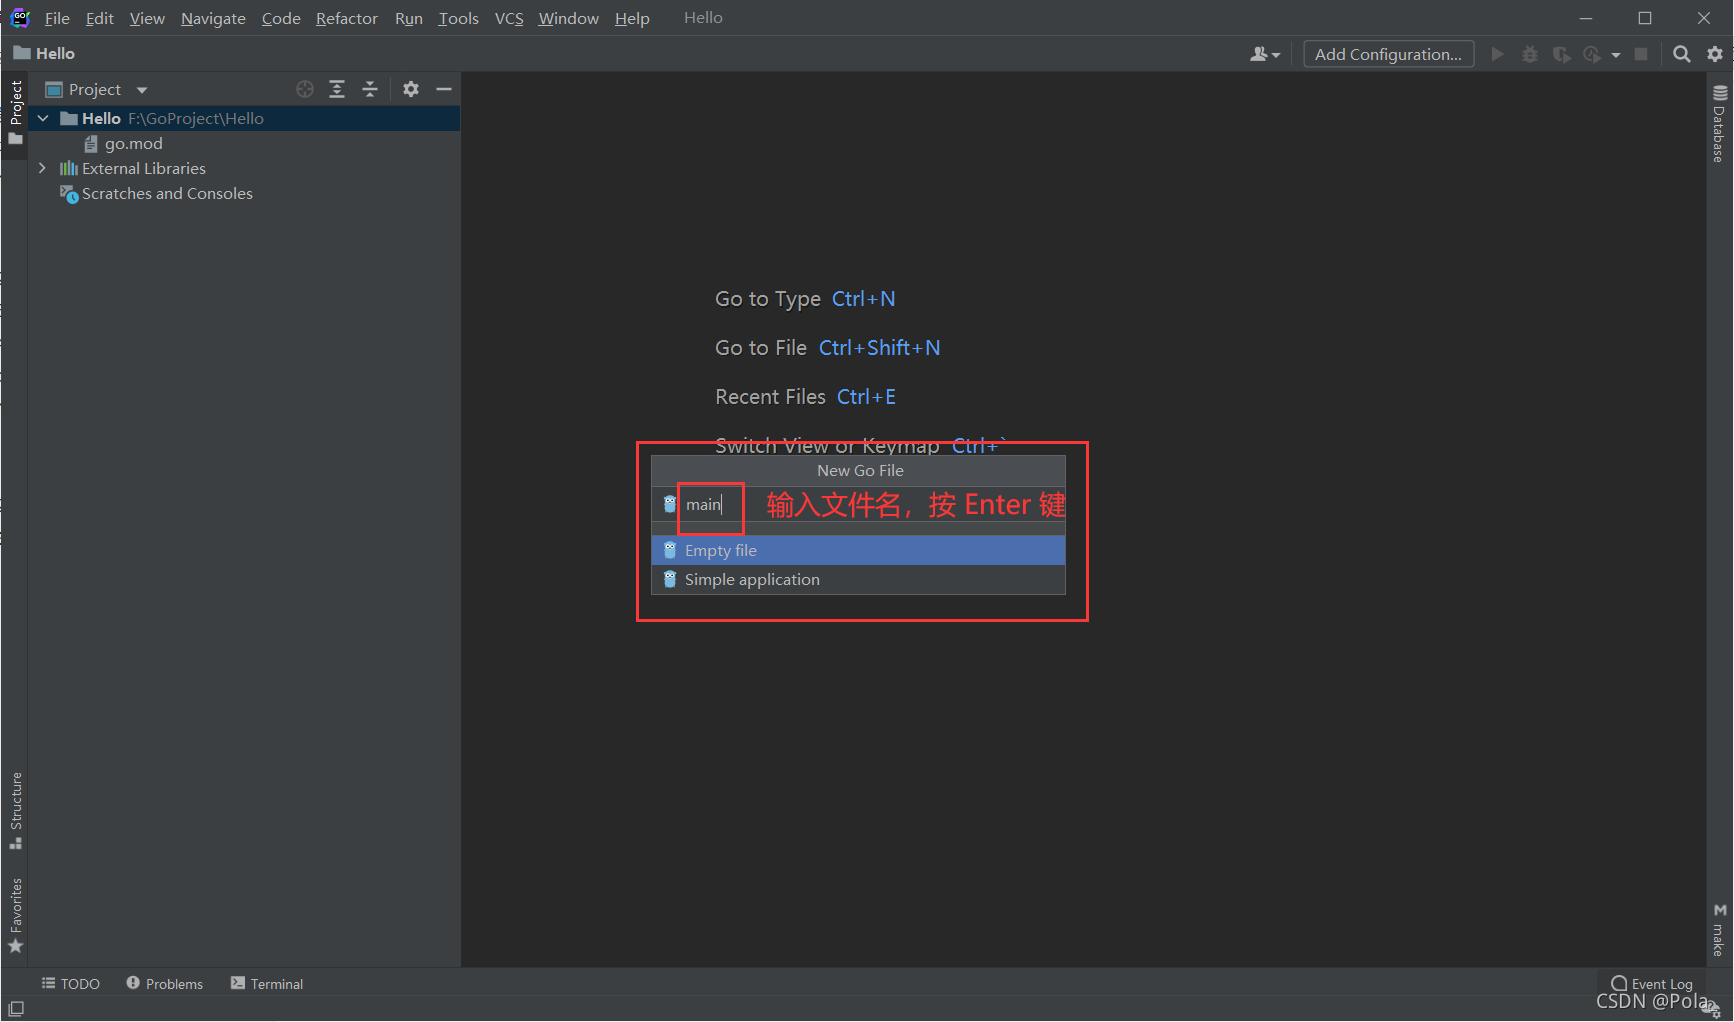Select Scratches and Consoles row

pyautogui.click(x=244, y=193)
